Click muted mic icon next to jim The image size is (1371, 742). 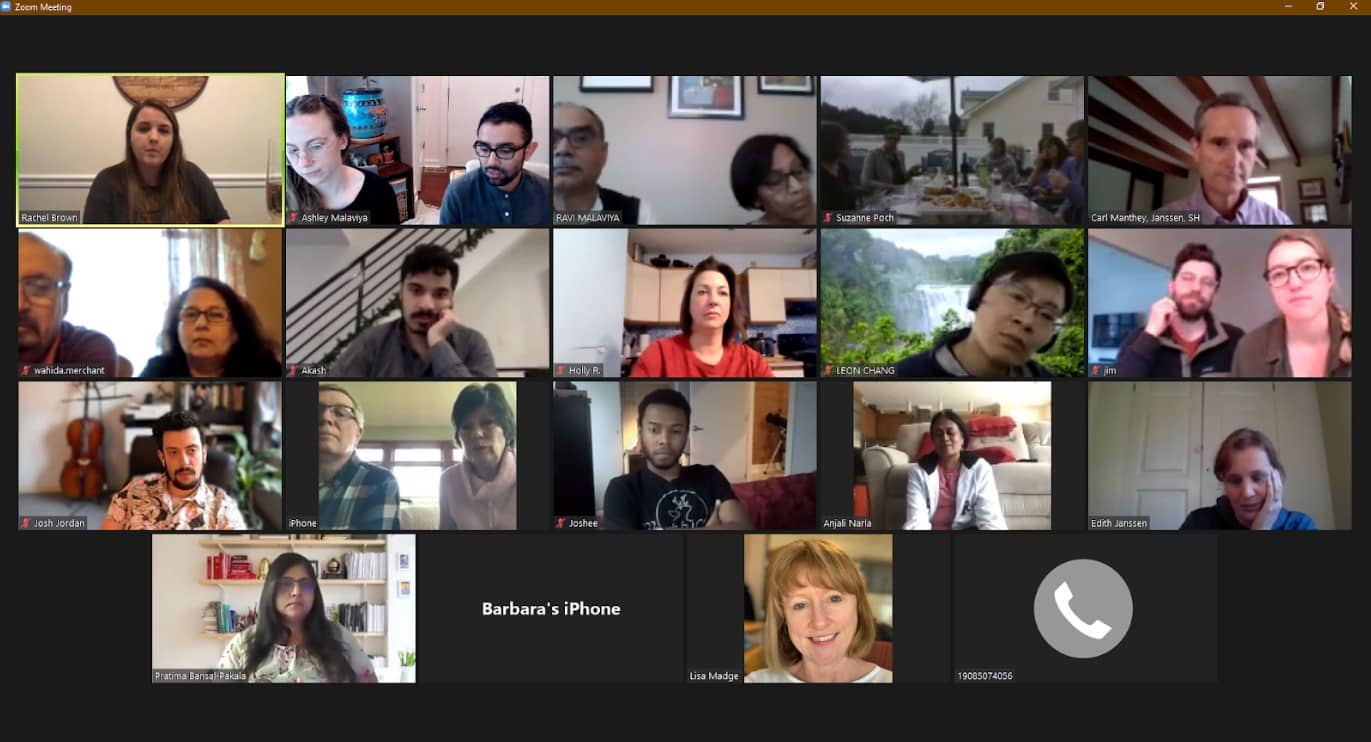click(1096, 370)
